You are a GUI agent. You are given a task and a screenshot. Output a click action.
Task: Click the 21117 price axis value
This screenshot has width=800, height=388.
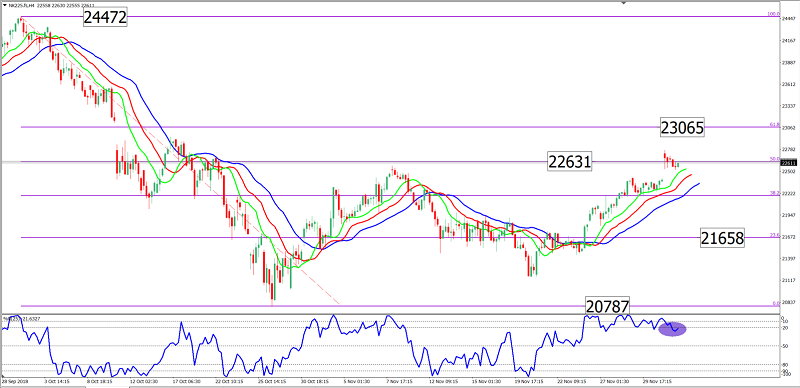789,281
